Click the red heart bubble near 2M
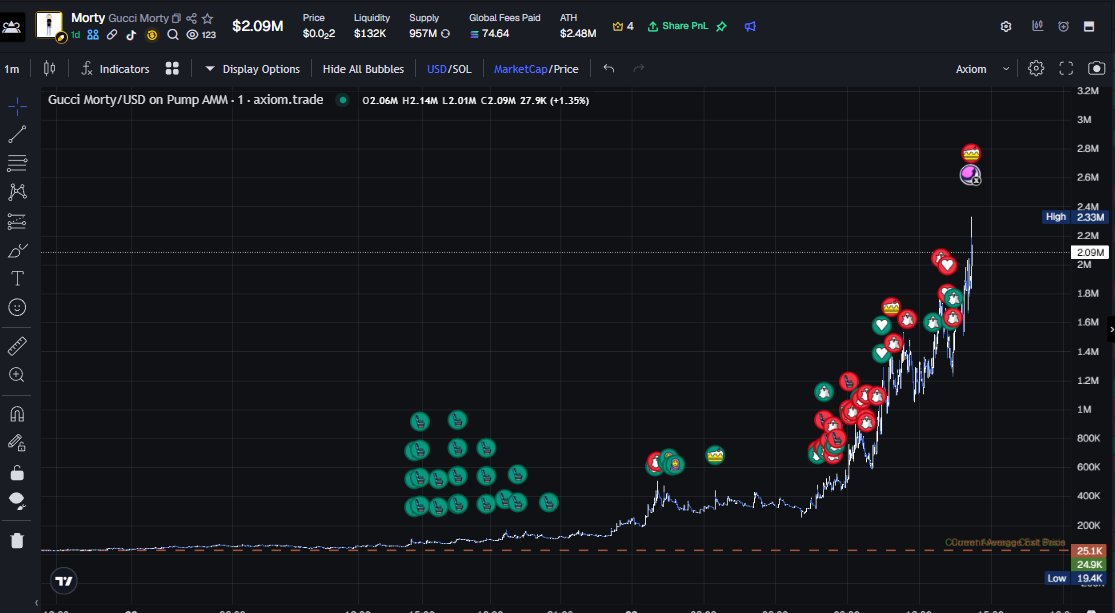The height and width of the screenshot is (613, 1115). 947,265
